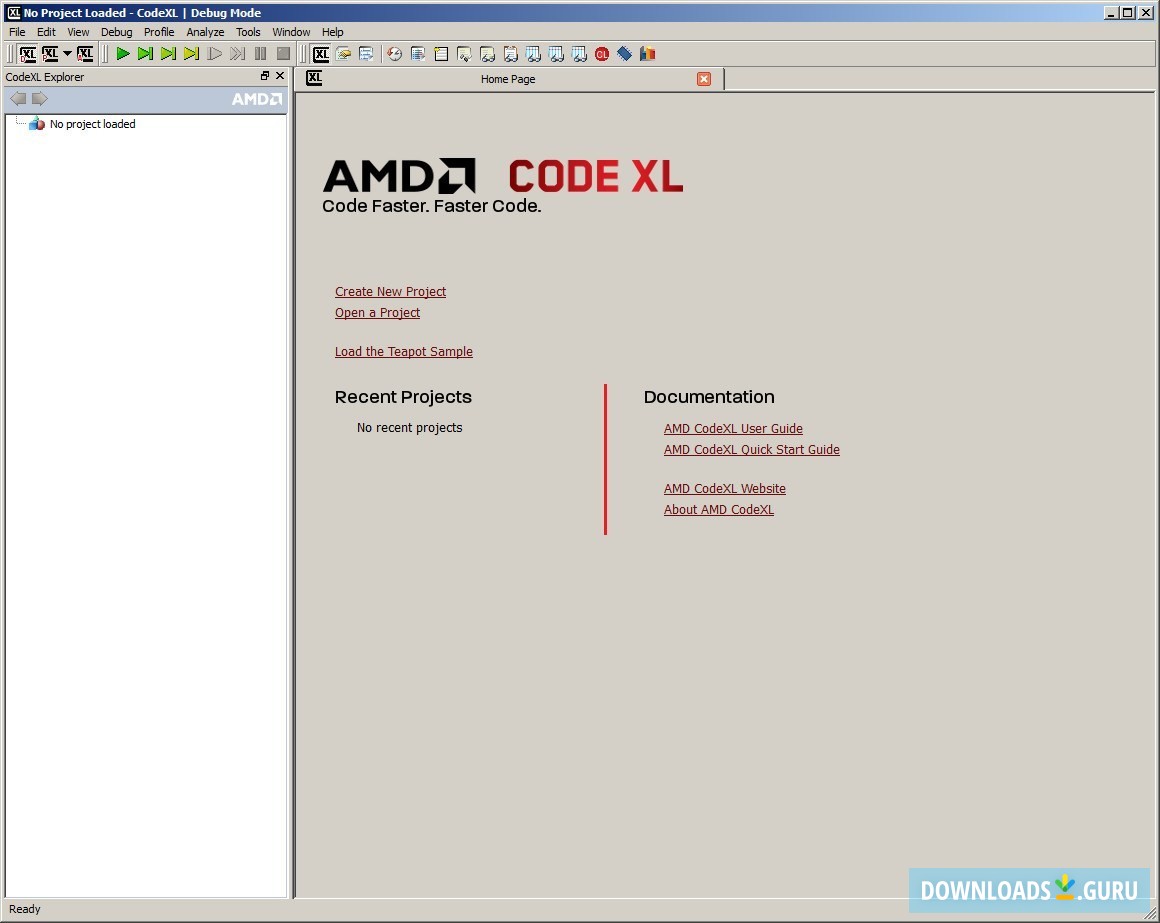
Task: Open the AMD CodeXL User Guide link
Action: coord(733,428)
